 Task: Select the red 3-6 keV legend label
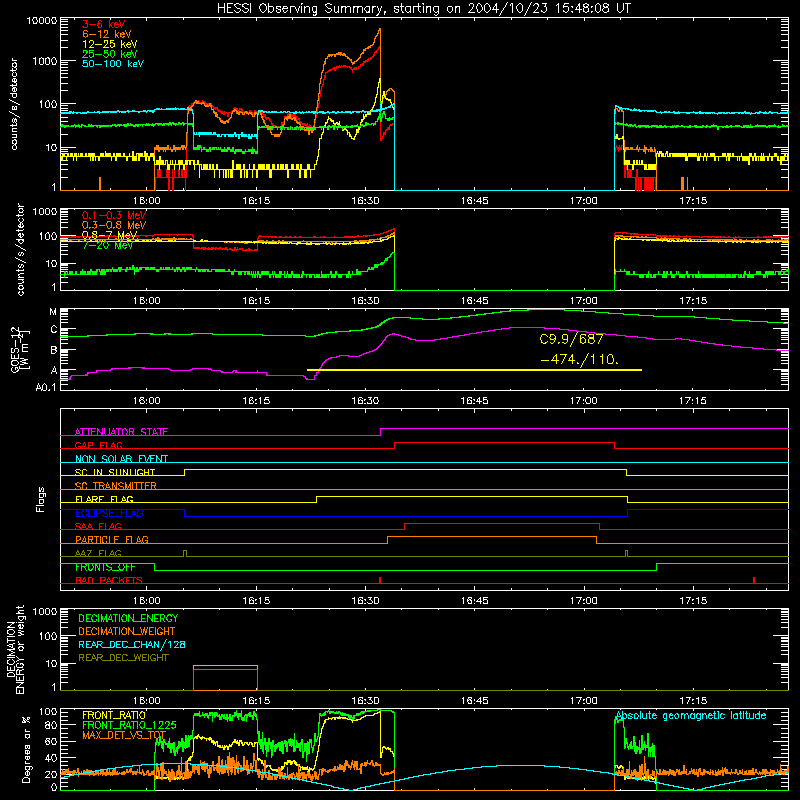click(x=104, y=24)
